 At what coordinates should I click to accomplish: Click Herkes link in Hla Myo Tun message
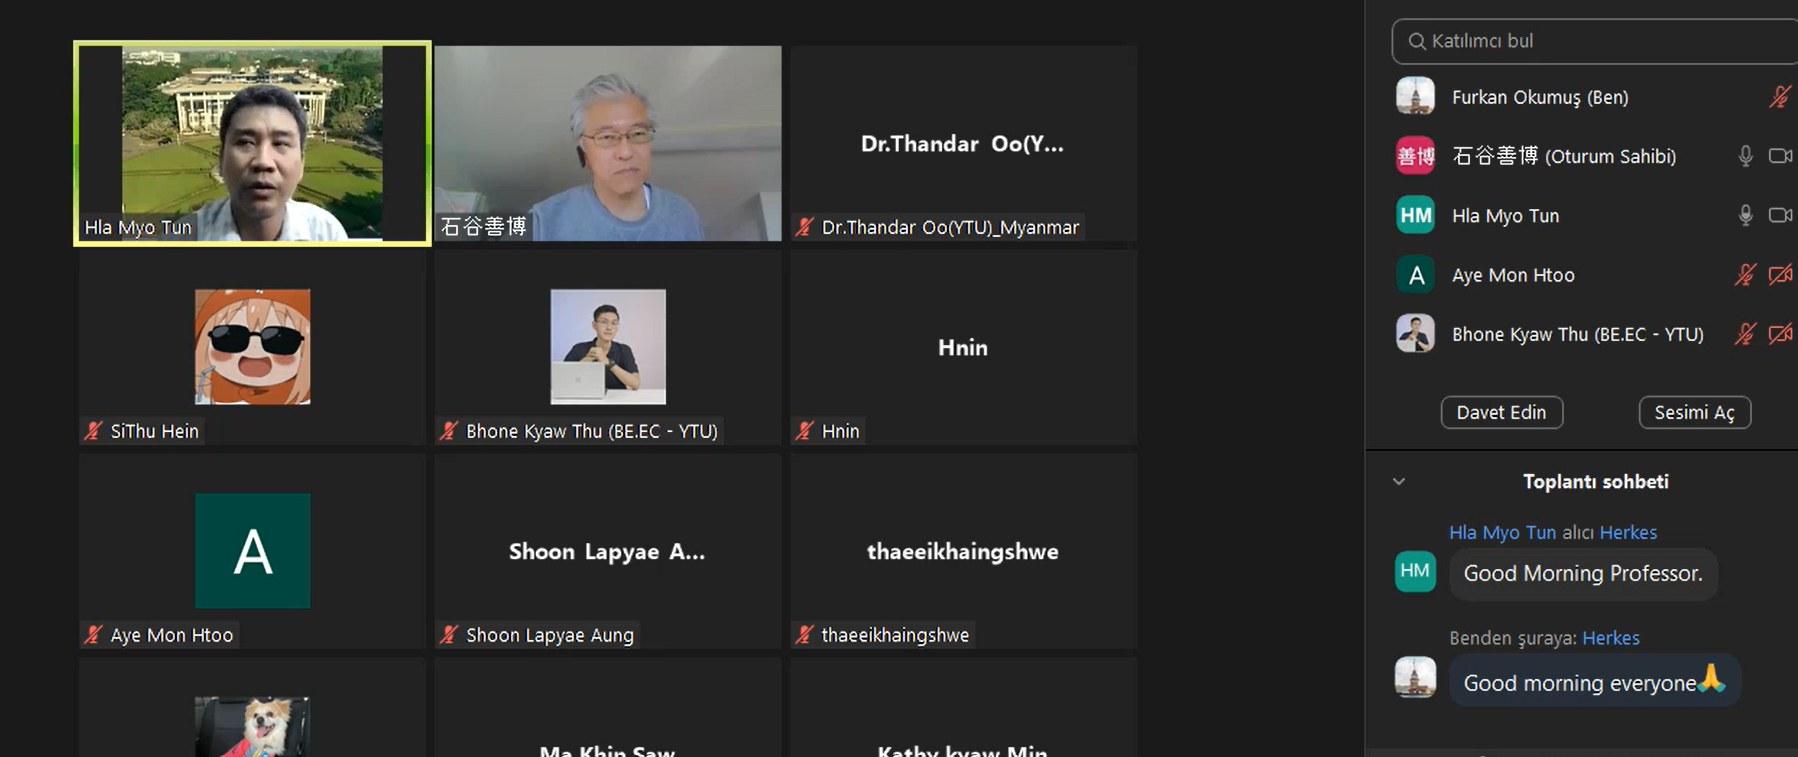coord(1627,532)
